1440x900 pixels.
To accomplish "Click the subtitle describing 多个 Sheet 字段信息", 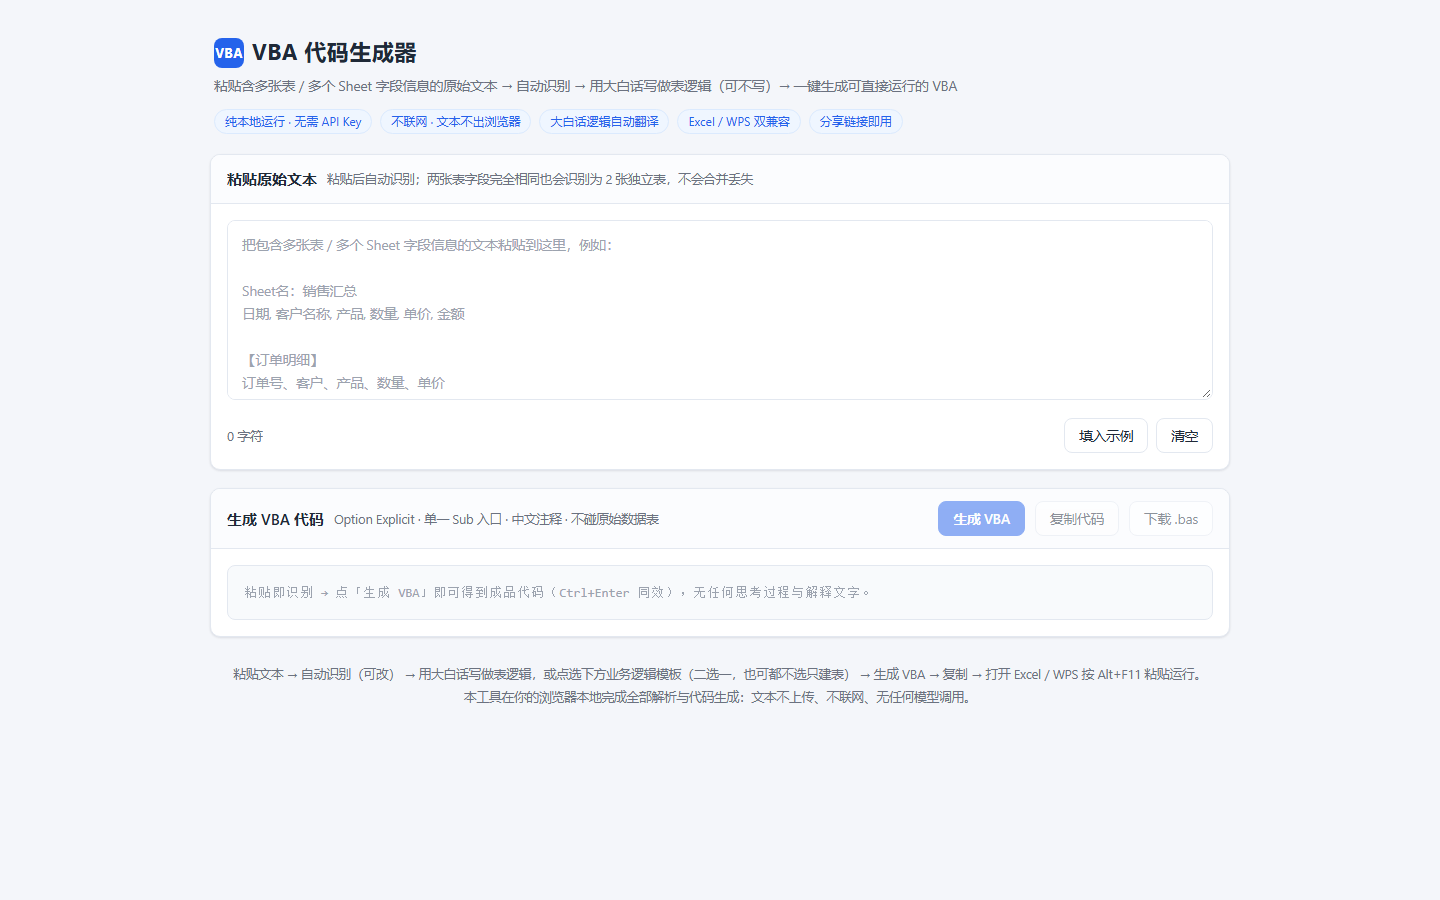I will pos(585,86).
